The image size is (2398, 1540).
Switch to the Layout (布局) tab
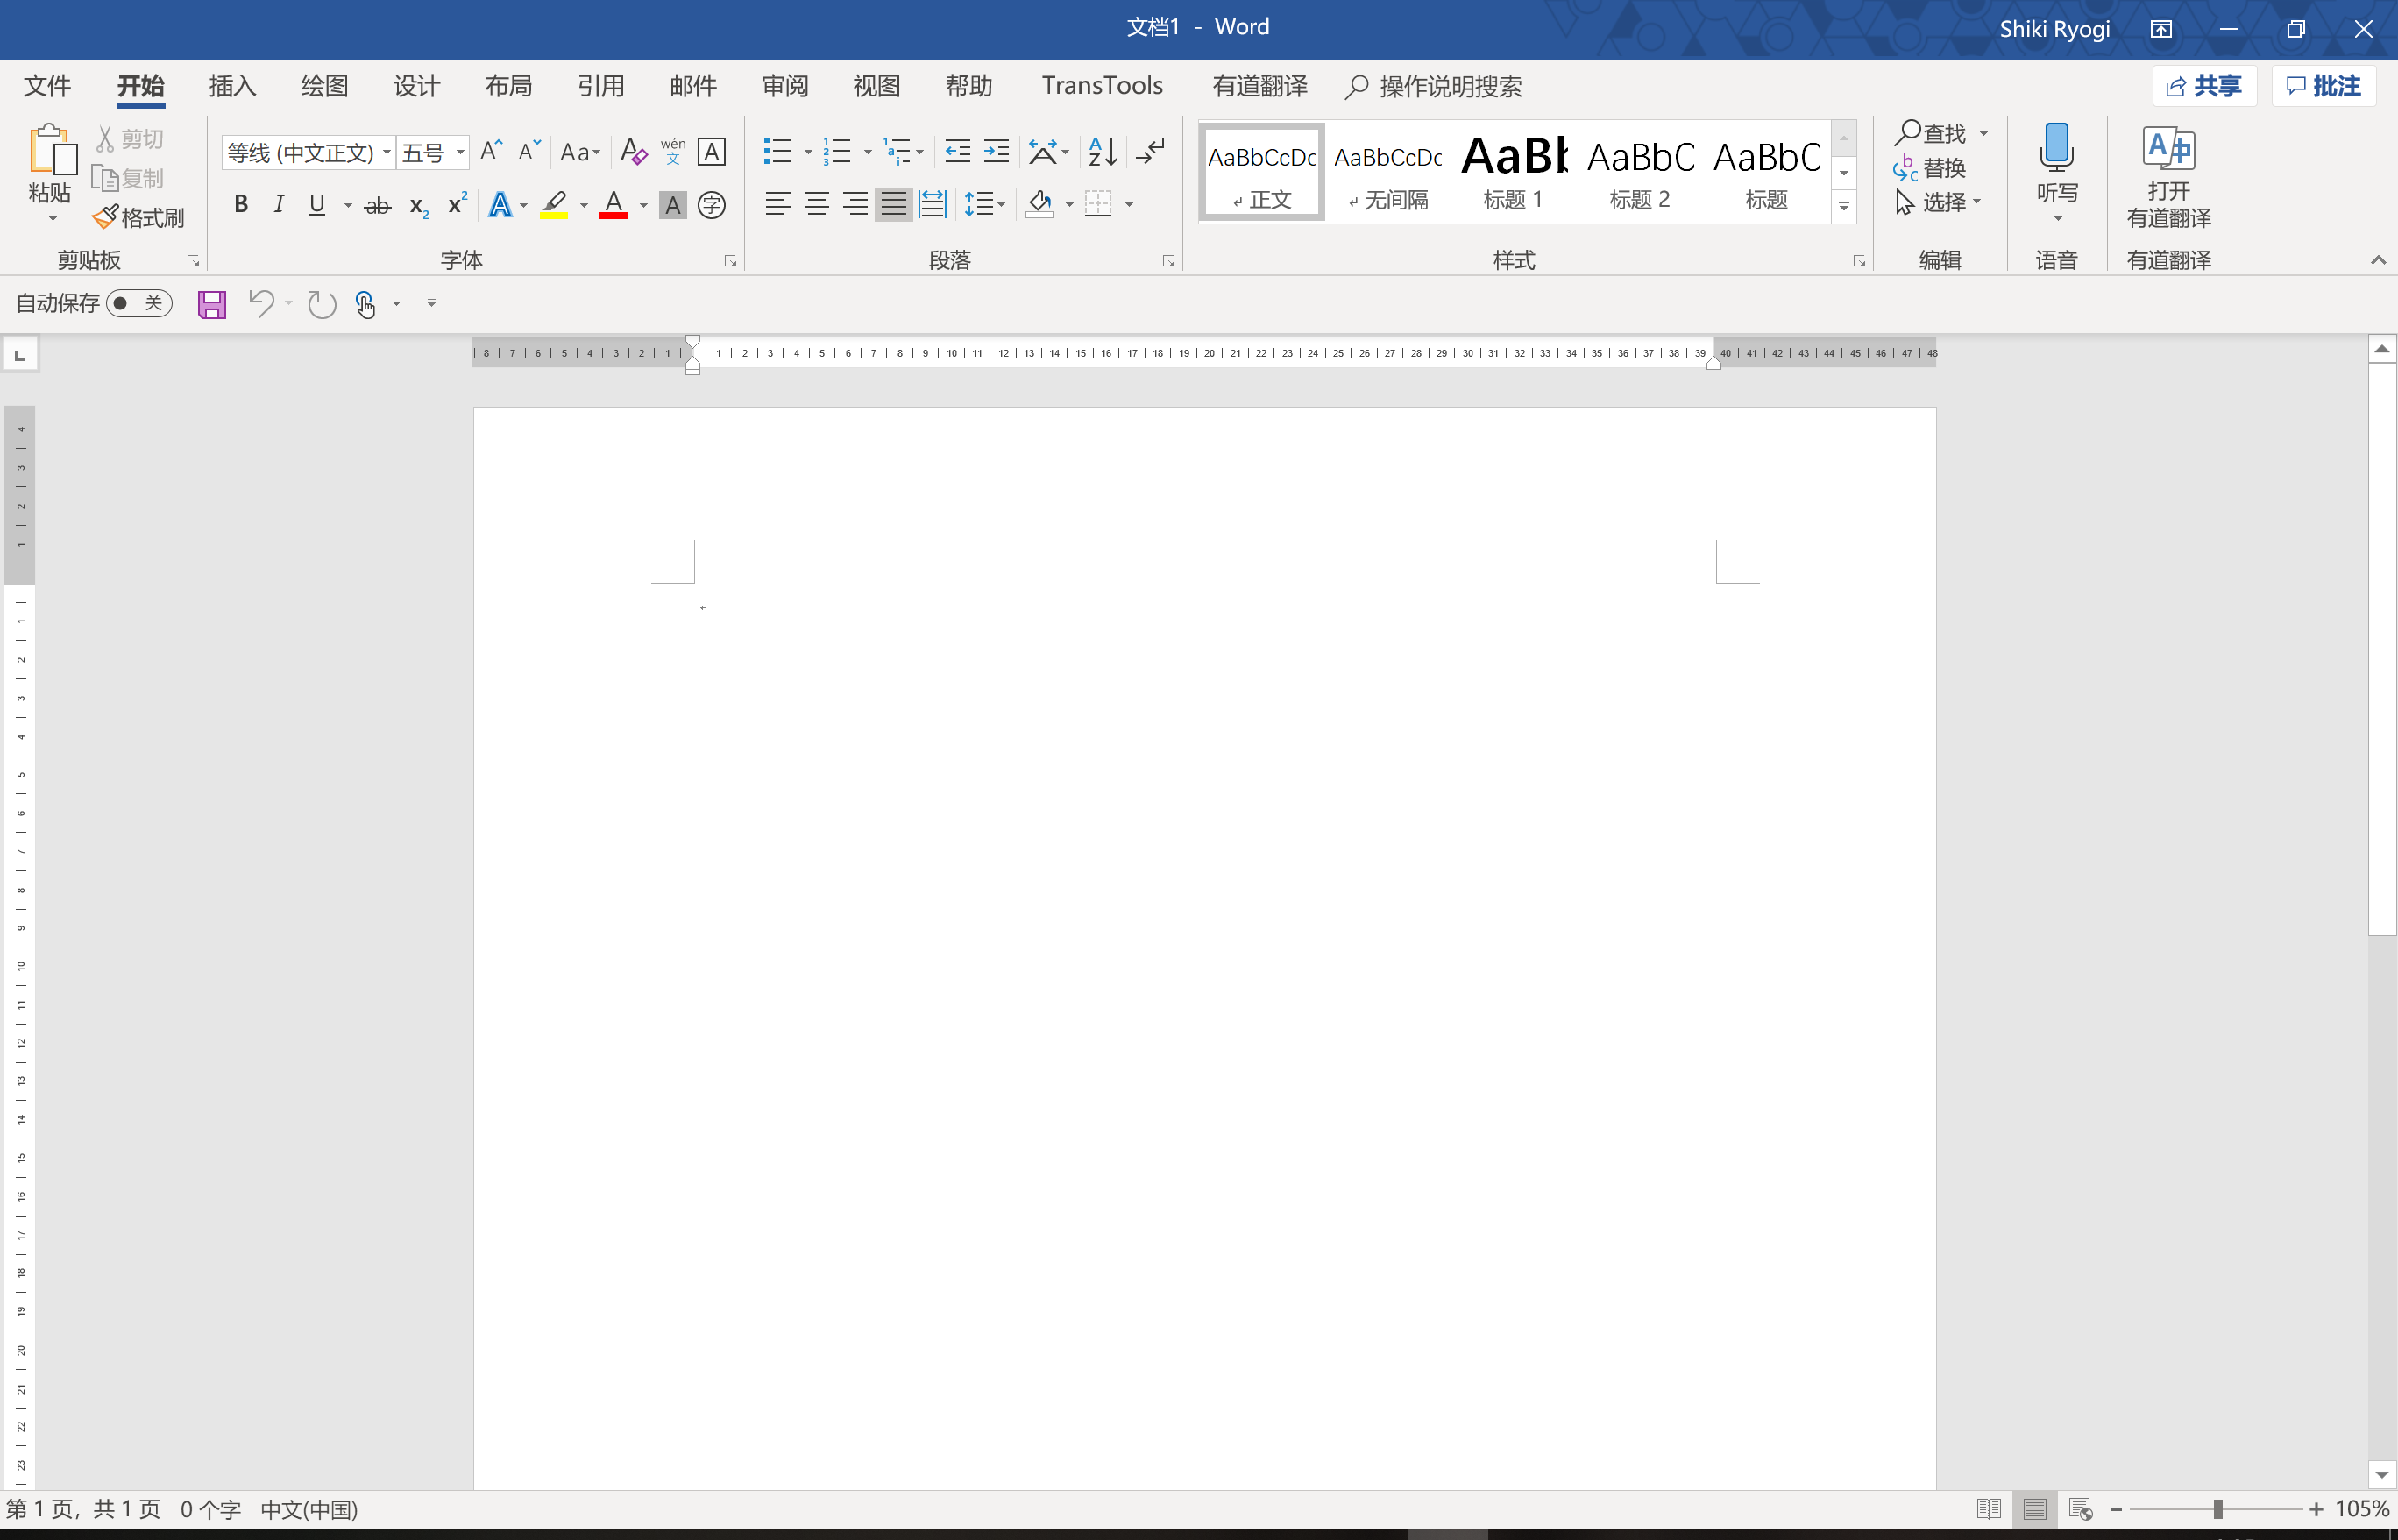click(x=508, y=86)
